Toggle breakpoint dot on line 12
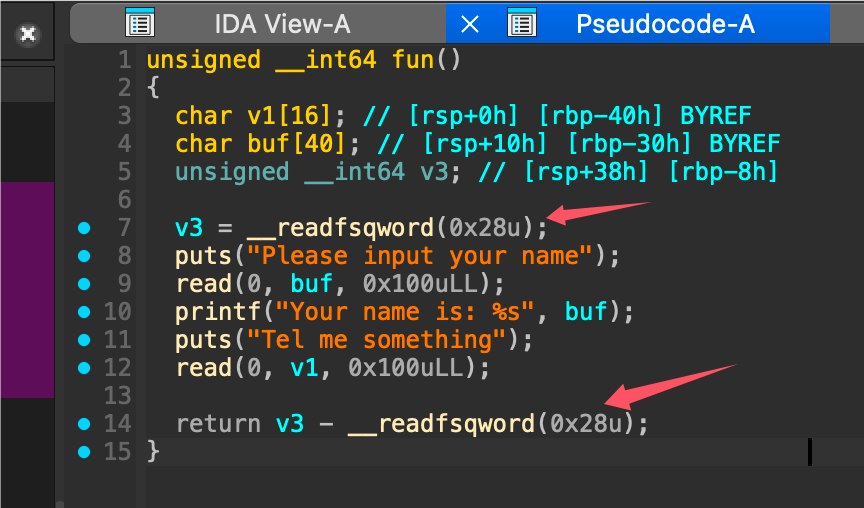Viewport: 864px width, 508px height. (x=84, y=368)
